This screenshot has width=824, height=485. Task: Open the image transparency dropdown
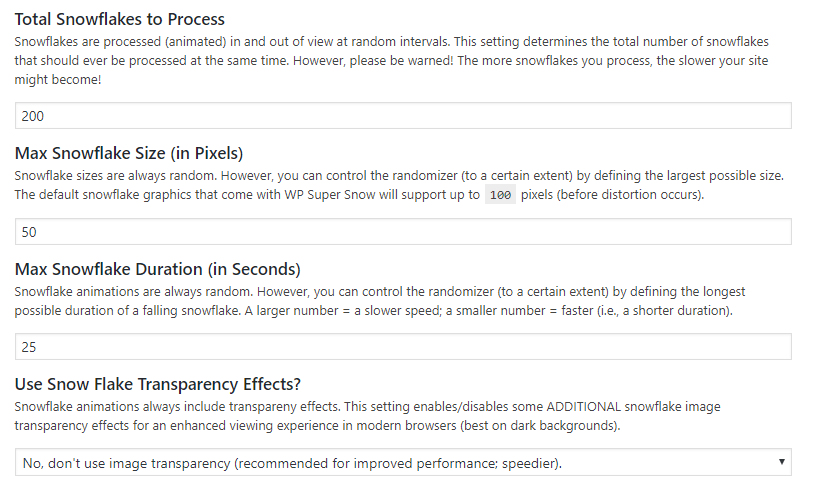point(403,463)
